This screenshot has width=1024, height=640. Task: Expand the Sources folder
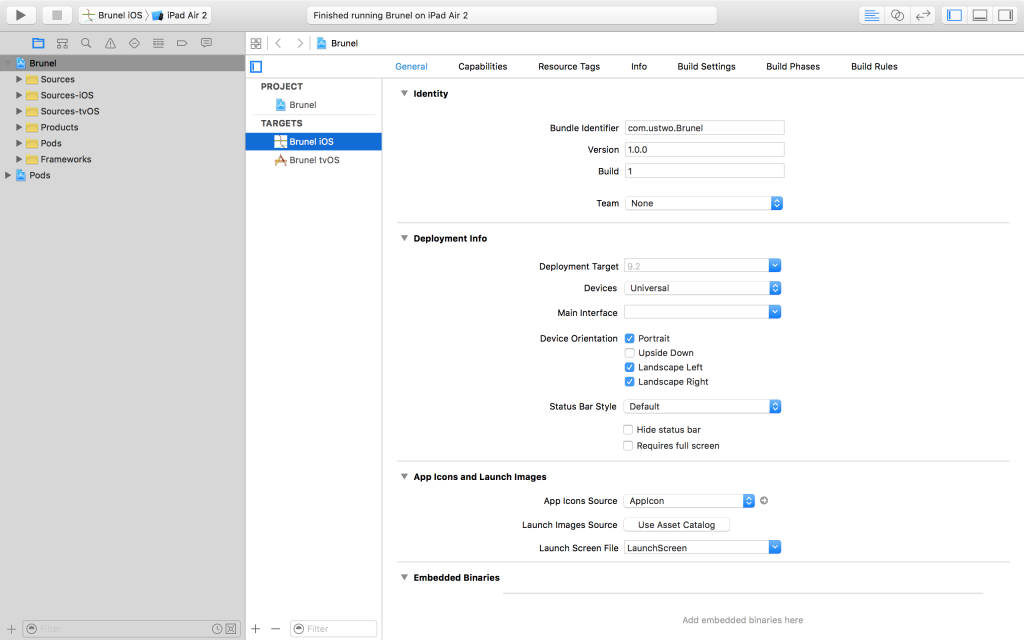coord(19,79)
